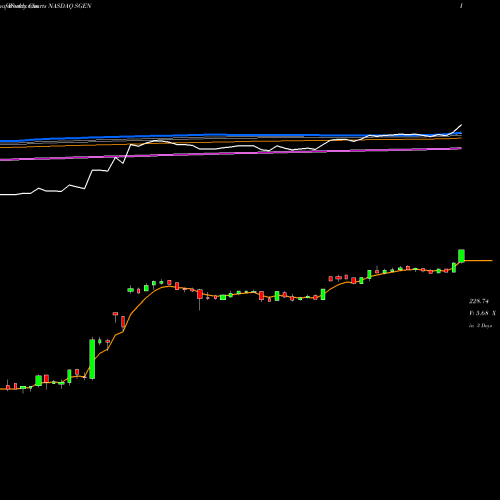Click the red candle with the longest lower wick
Screen dimensions: 500x500
pos(200,299)
